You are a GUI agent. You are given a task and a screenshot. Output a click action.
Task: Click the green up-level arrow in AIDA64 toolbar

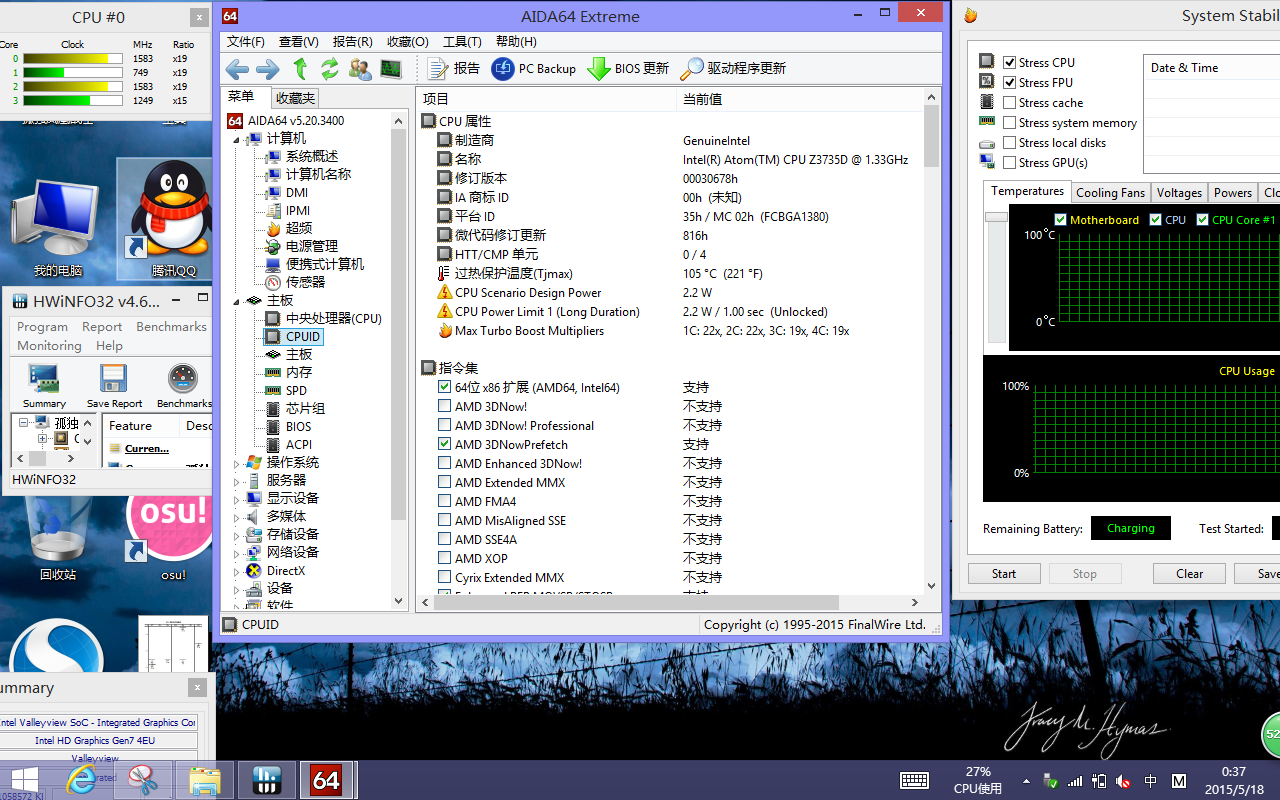tap(300, 69)
